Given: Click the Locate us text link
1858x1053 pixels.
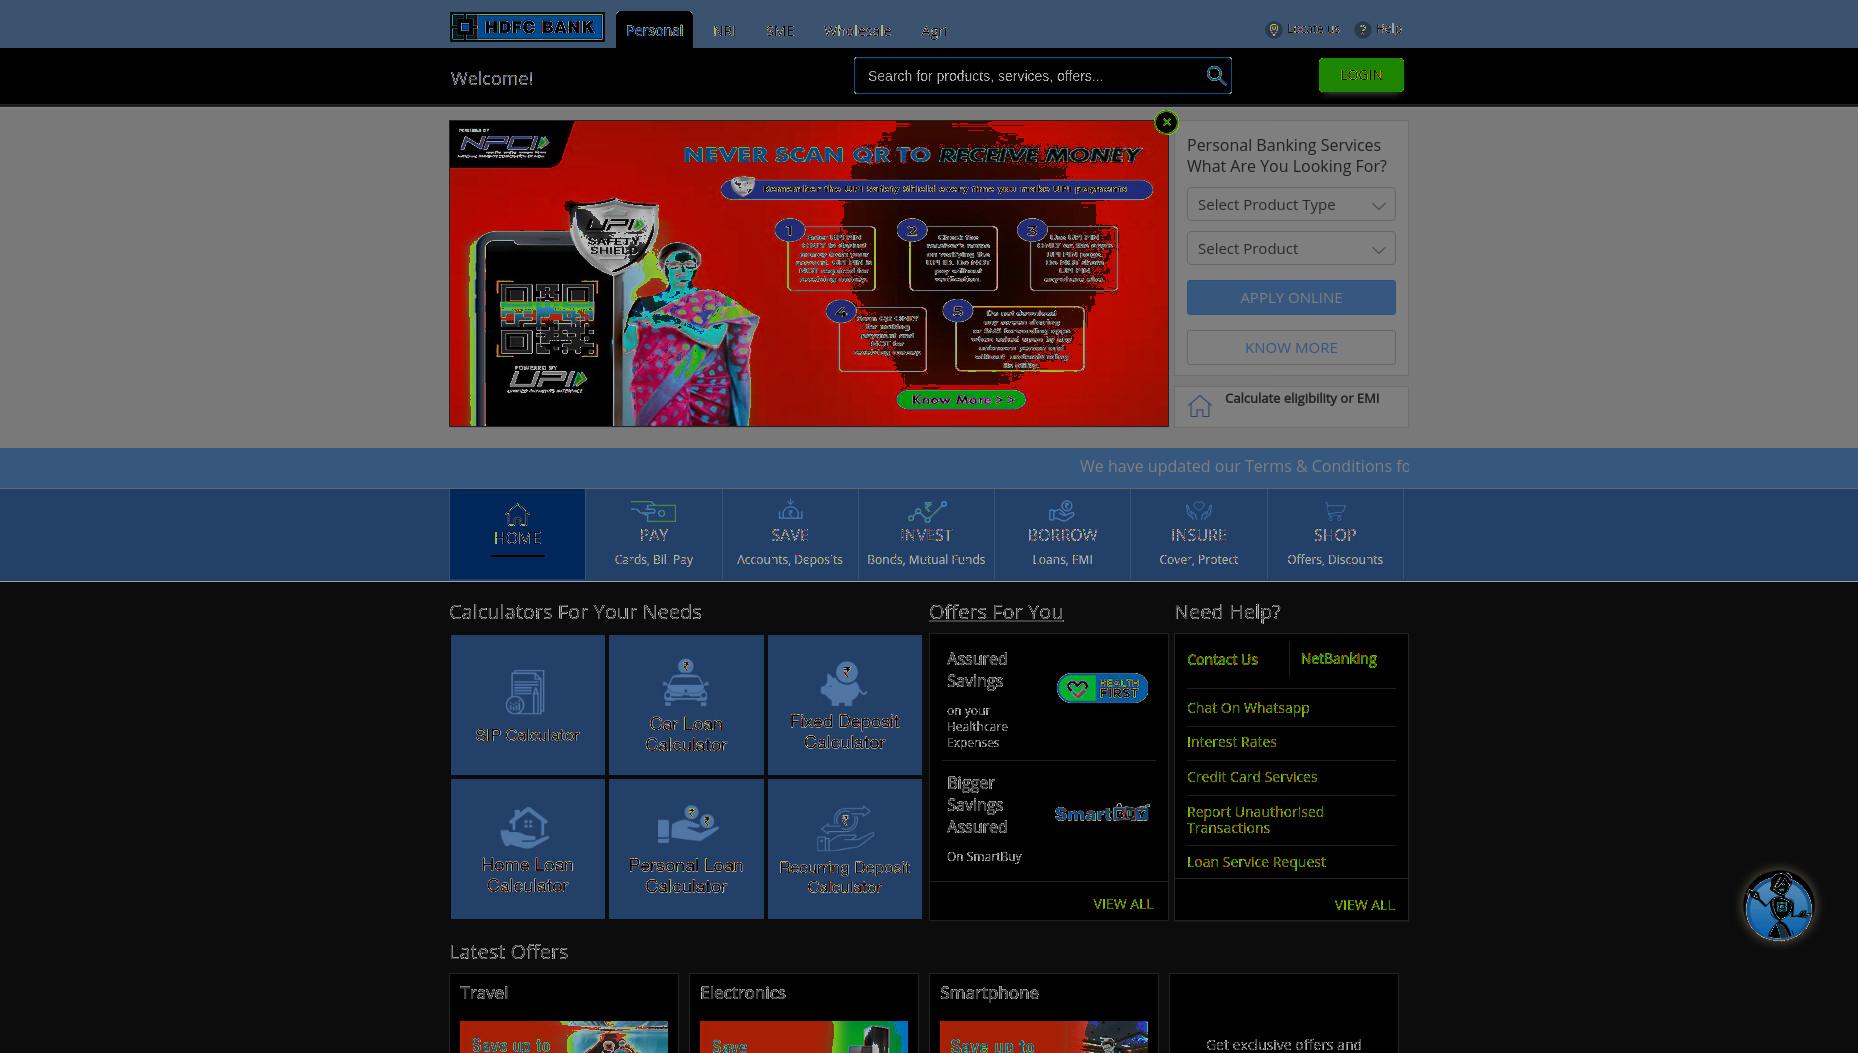Looking at the screenshot, I should [x=1314, y=29].
